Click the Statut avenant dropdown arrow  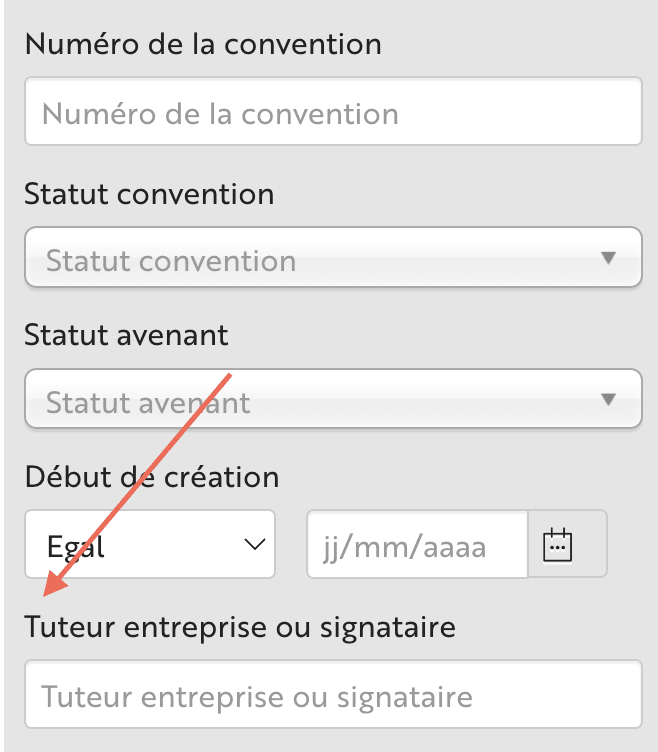coord(607,400)
